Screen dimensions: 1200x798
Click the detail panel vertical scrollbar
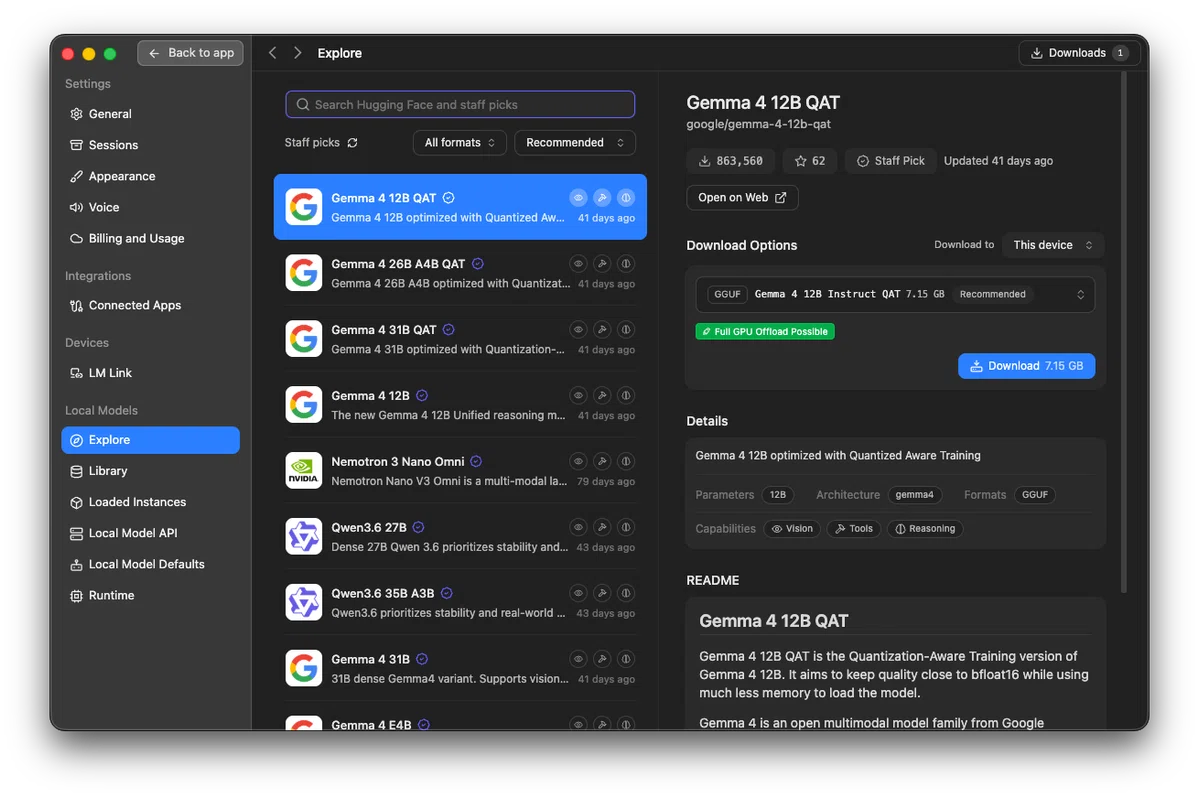[1125, 330]
